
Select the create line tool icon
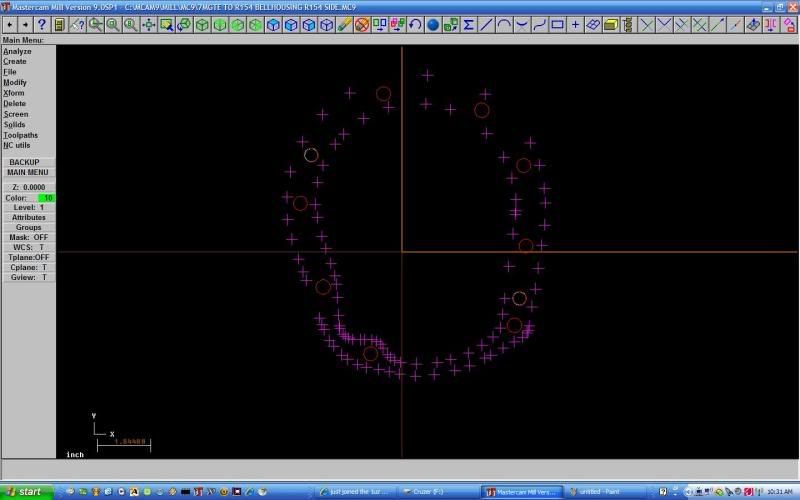click(486, 24)
